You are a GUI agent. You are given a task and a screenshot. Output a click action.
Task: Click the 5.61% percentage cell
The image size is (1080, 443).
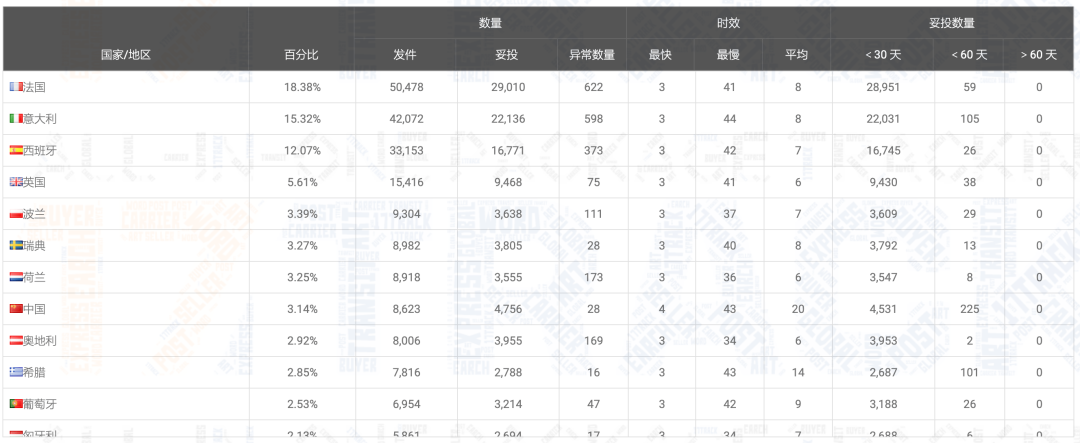coord(302,183)
